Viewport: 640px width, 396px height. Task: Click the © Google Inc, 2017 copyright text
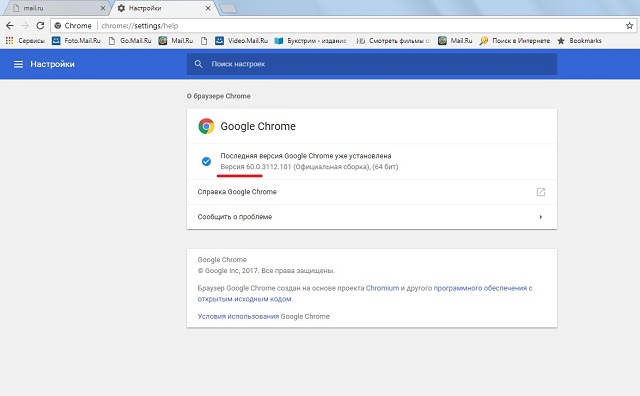[x=266, y=271]
